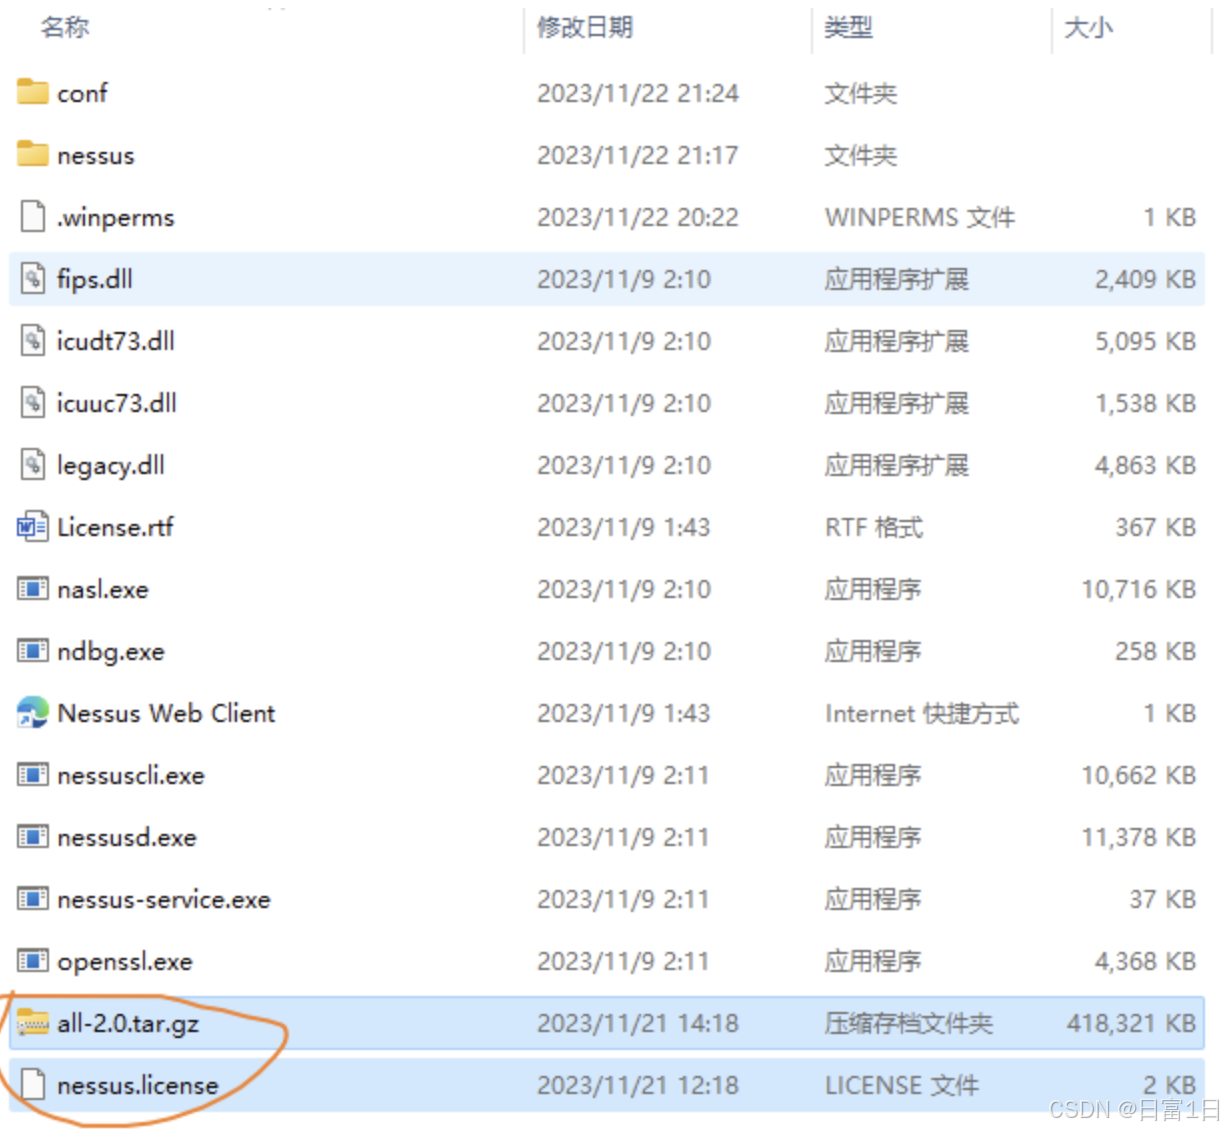This screenshot has width=1226, height=1129.
Task: Click the legacy.dll file icon
Action: click(x=33, y=464)
